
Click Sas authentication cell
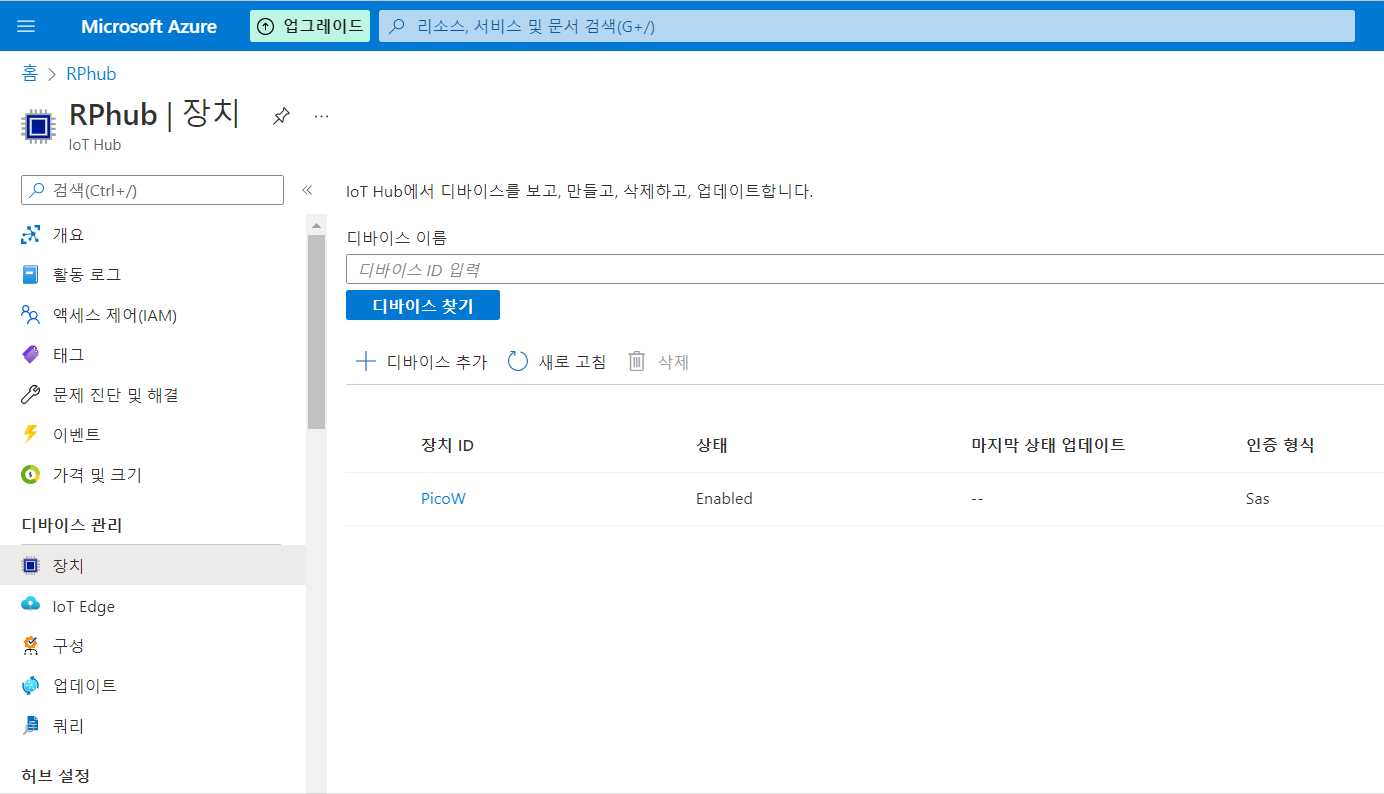pos(1258,498)
